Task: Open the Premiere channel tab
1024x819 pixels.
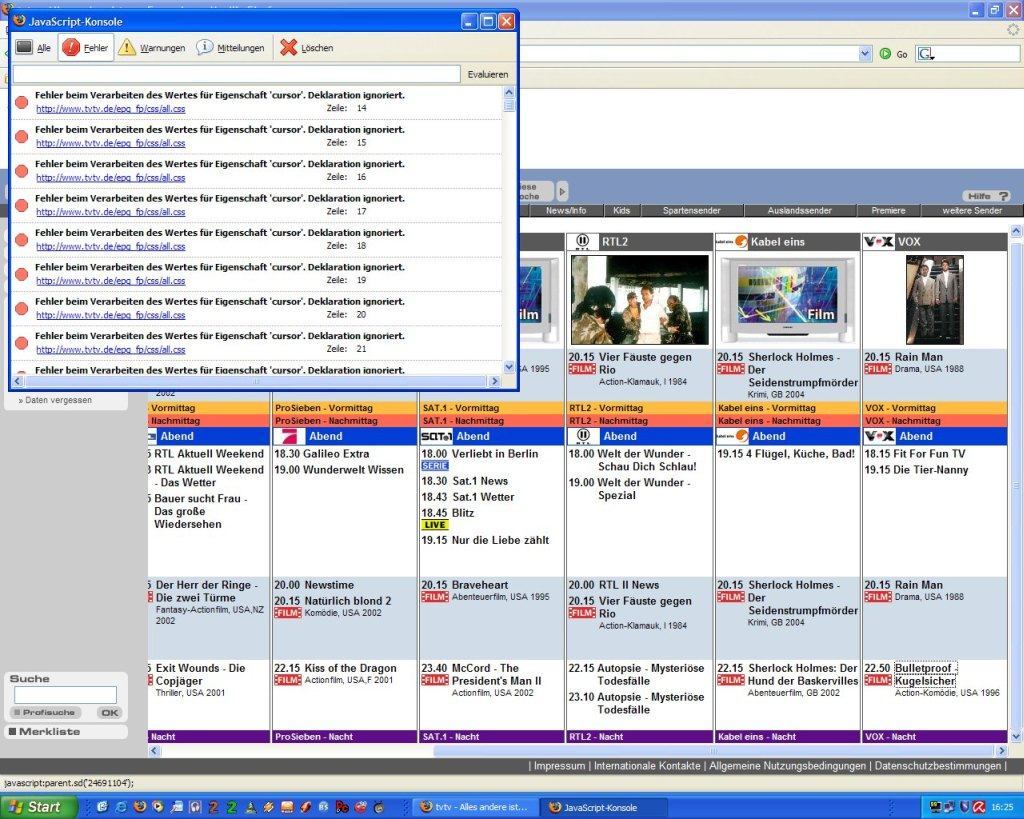Action: click(888, 210)
